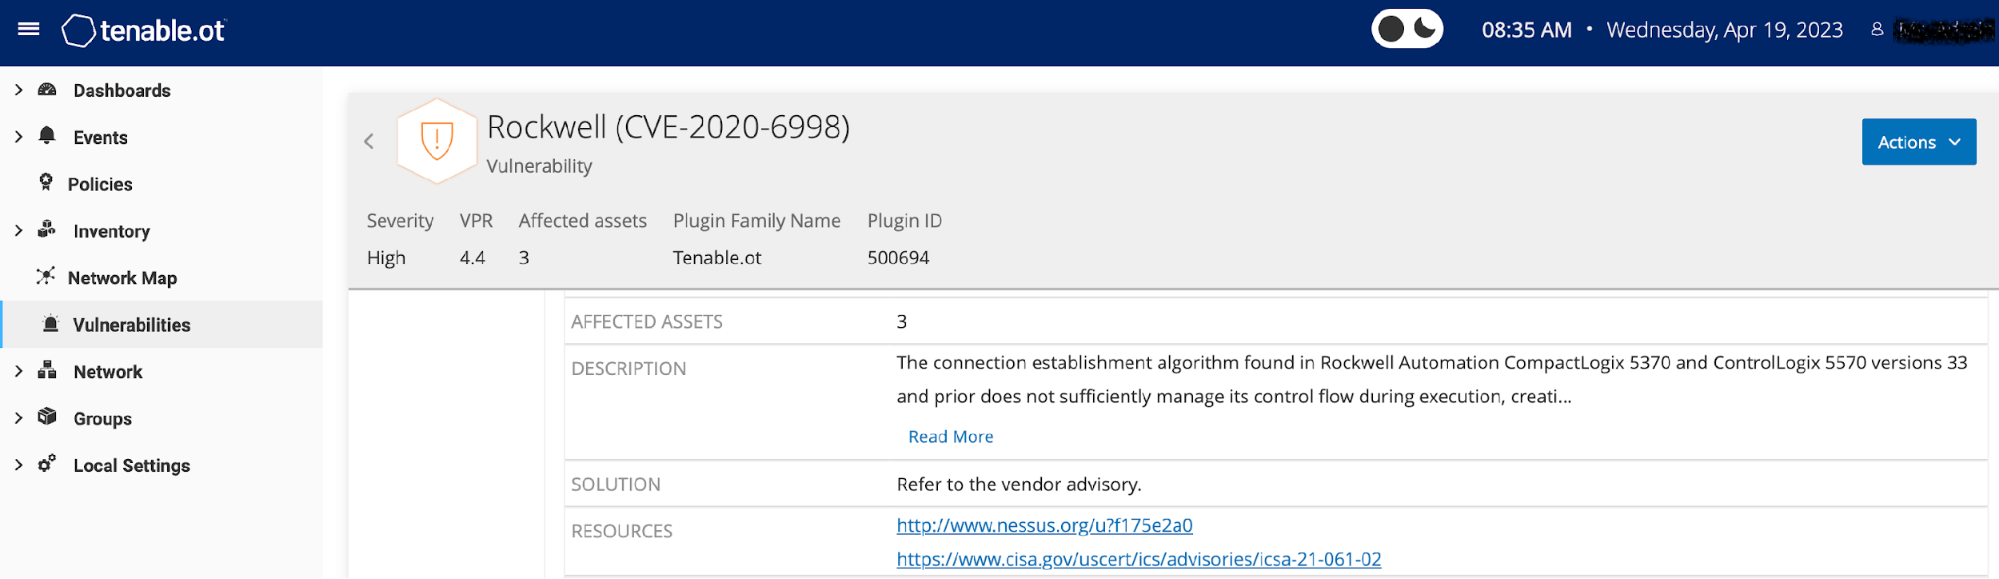The width and height of the screenshot is (1999, 579).
Task: Expand the Inventory section
Action: [18, 231]
